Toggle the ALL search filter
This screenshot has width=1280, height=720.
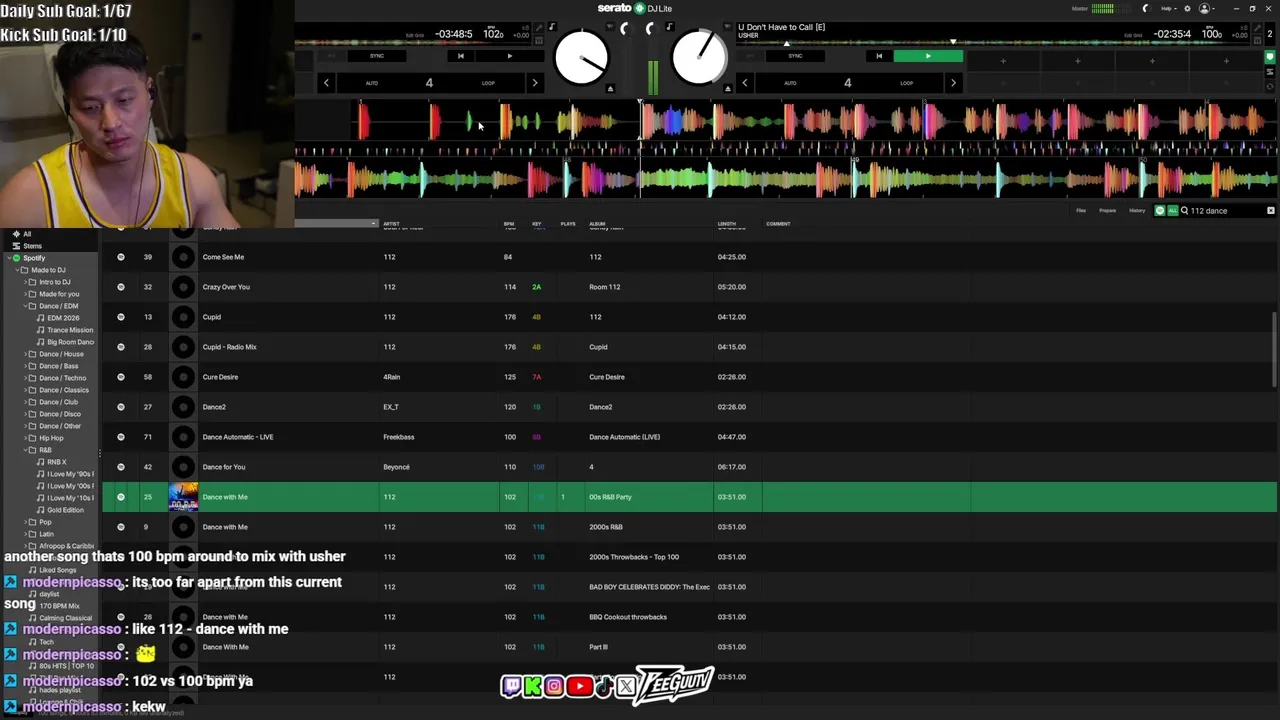click(1173, 211)
